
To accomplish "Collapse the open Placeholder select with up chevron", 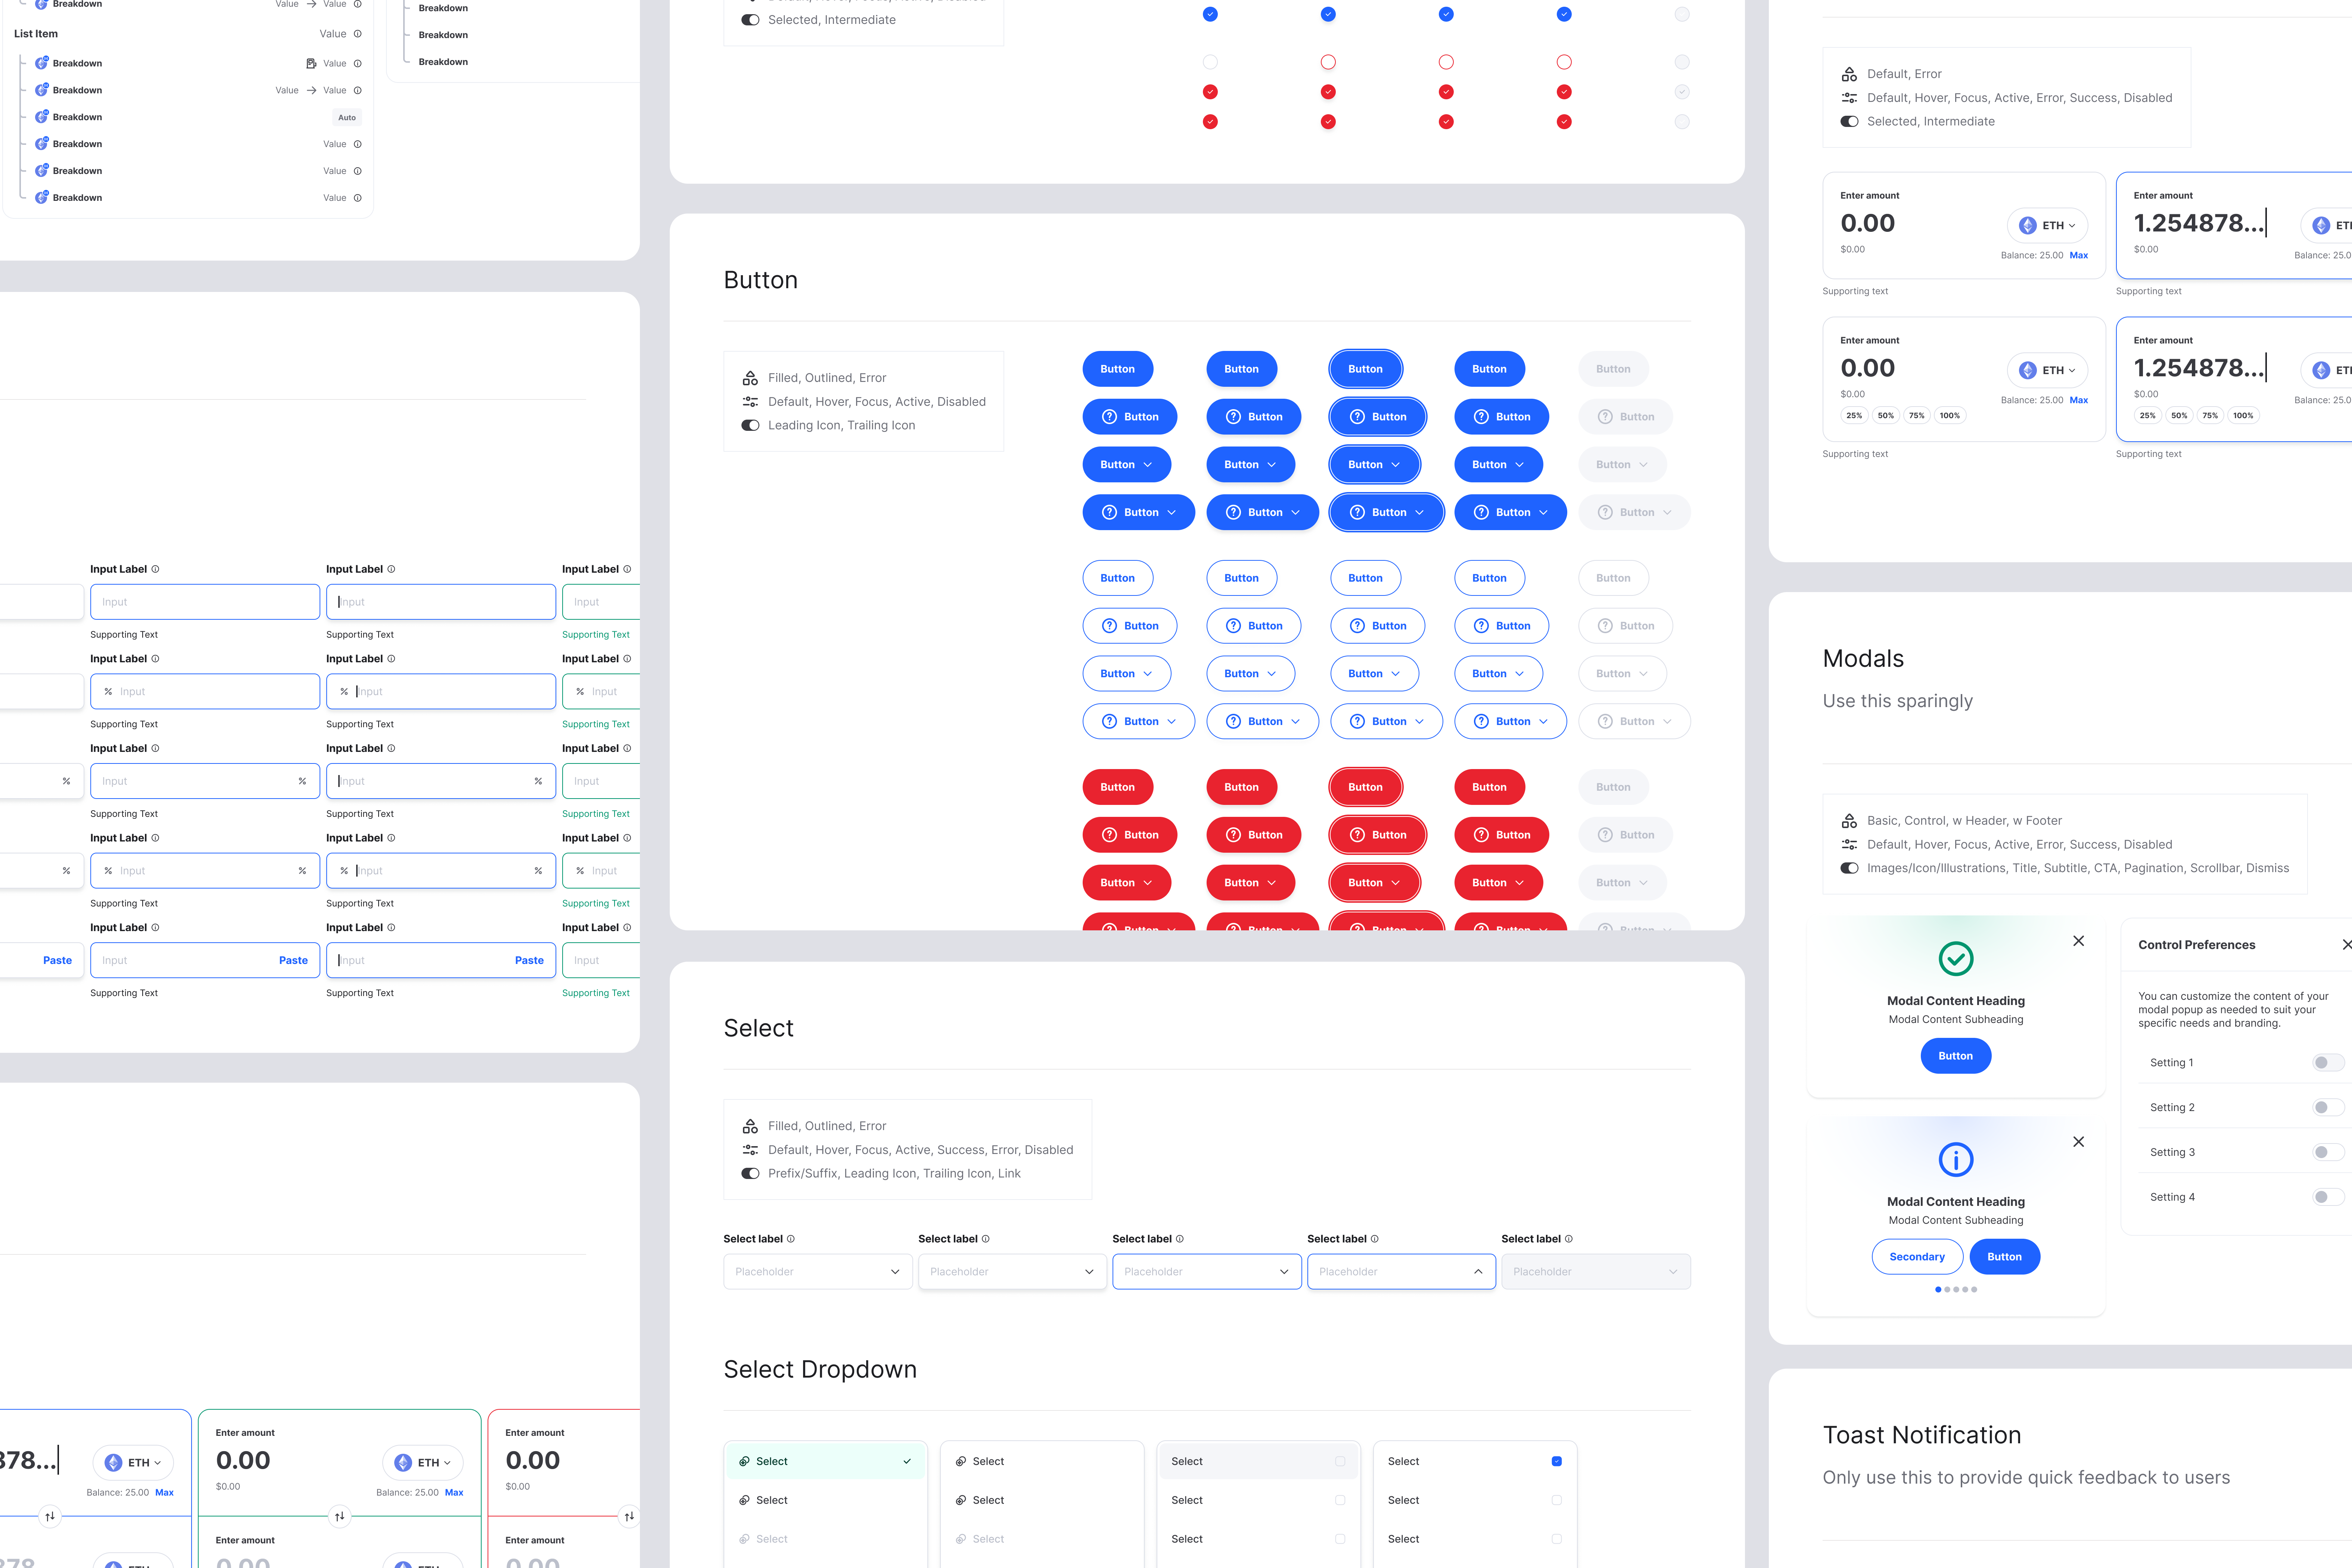I will pyautogui.click(x=1478, y=1272).
